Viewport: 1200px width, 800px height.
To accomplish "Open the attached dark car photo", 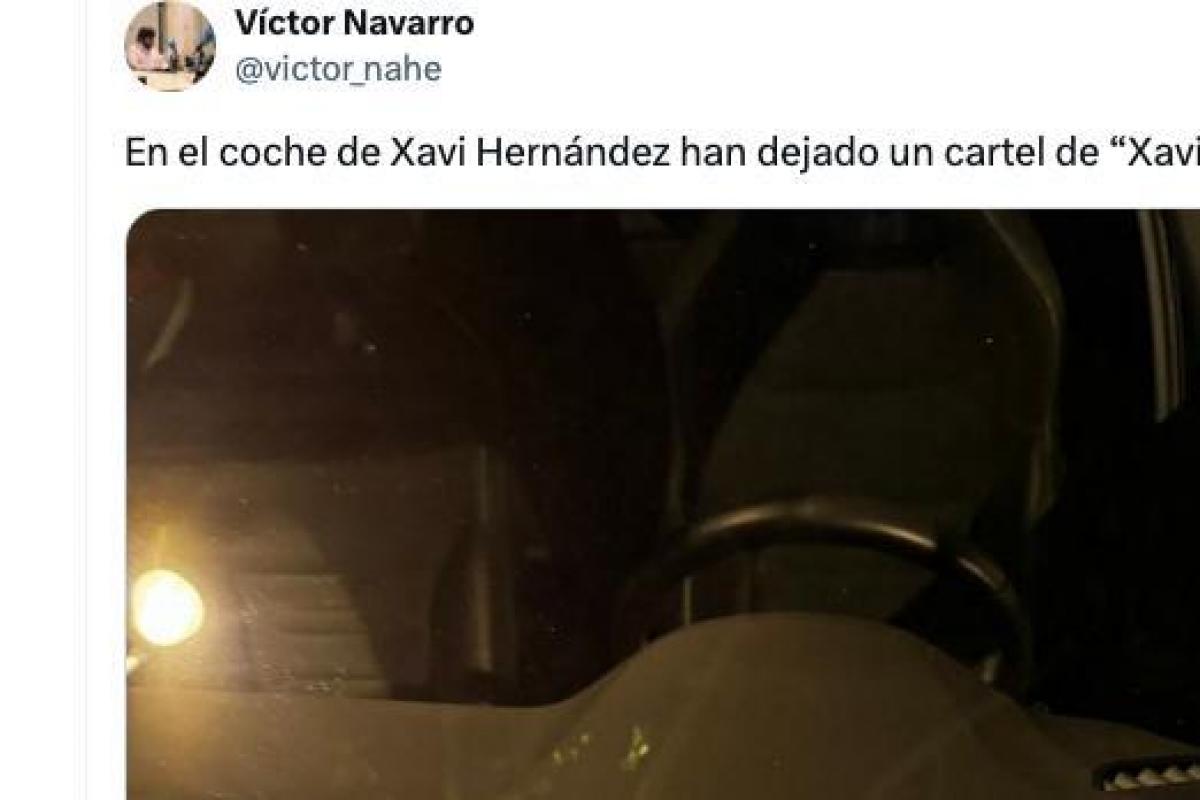I will 663,505.
